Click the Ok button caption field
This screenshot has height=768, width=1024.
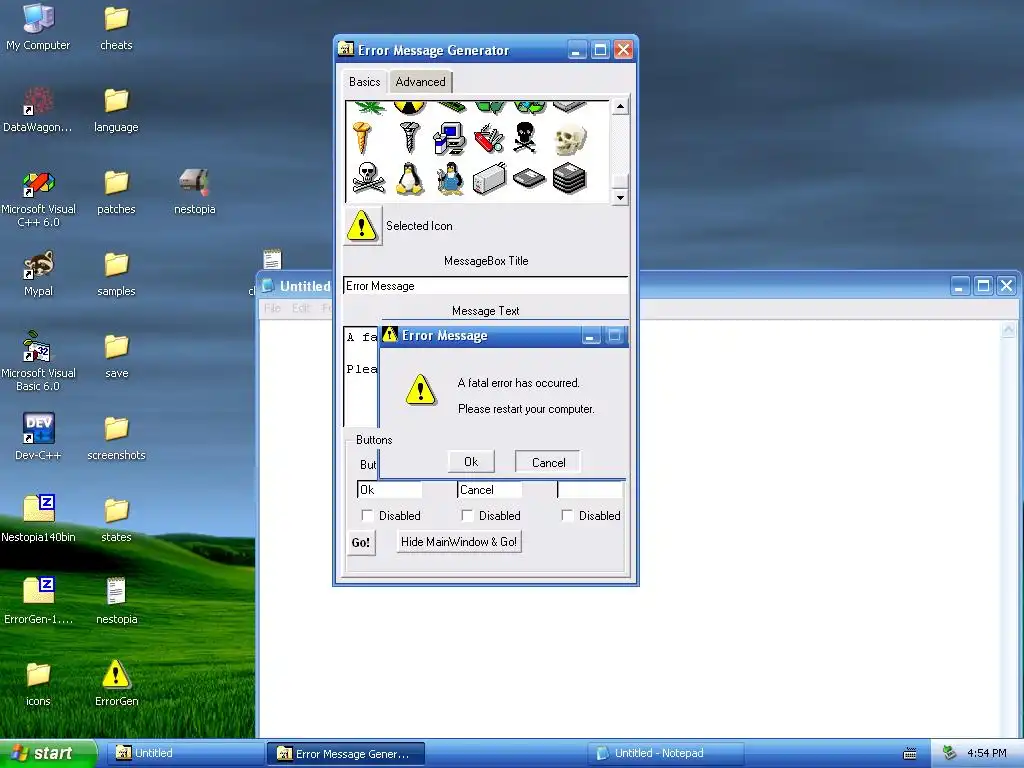pyautogui.click(x=390, y=490)
